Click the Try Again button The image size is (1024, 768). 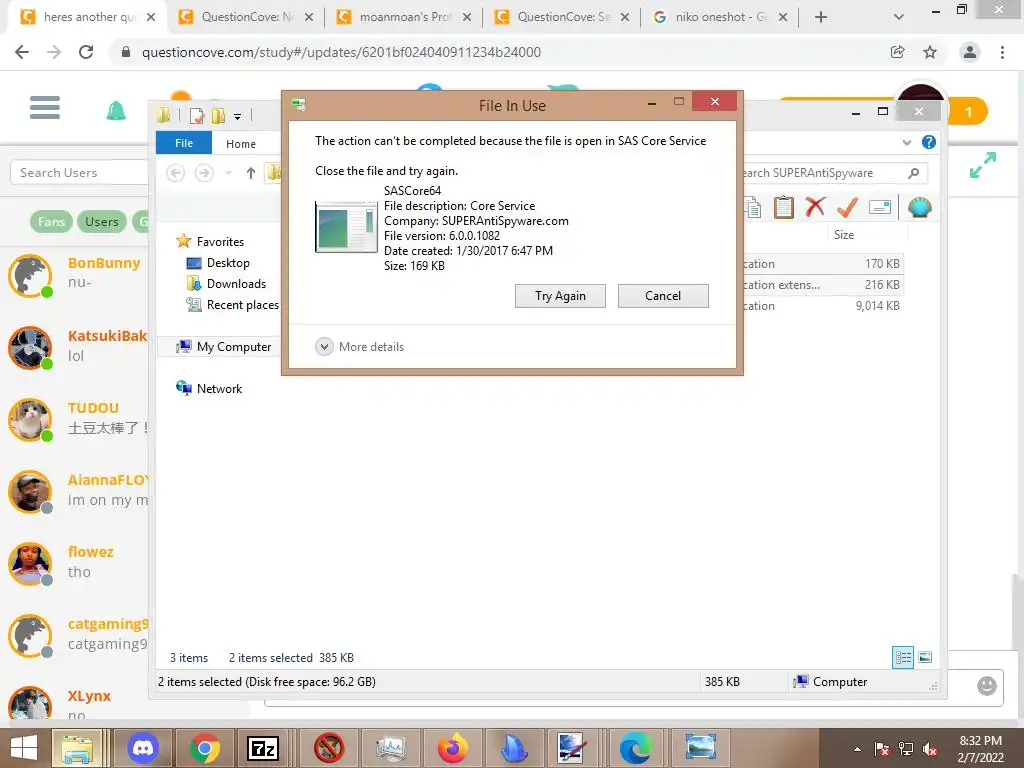[560, 296]
